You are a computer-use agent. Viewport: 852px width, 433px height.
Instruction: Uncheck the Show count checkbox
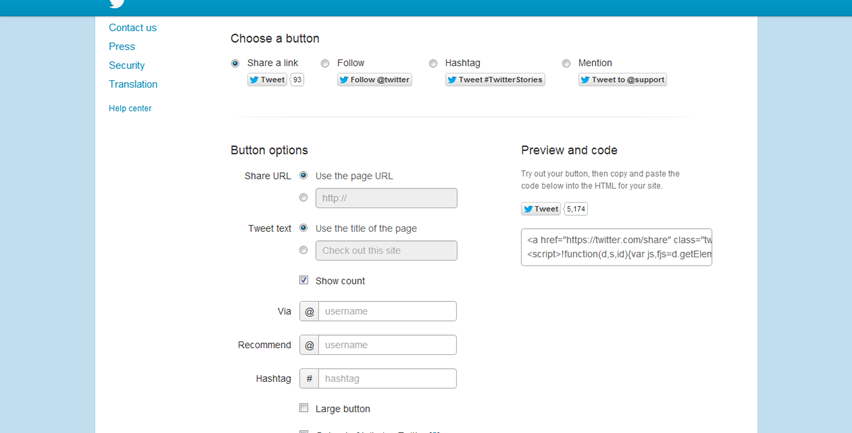(304, 280)
